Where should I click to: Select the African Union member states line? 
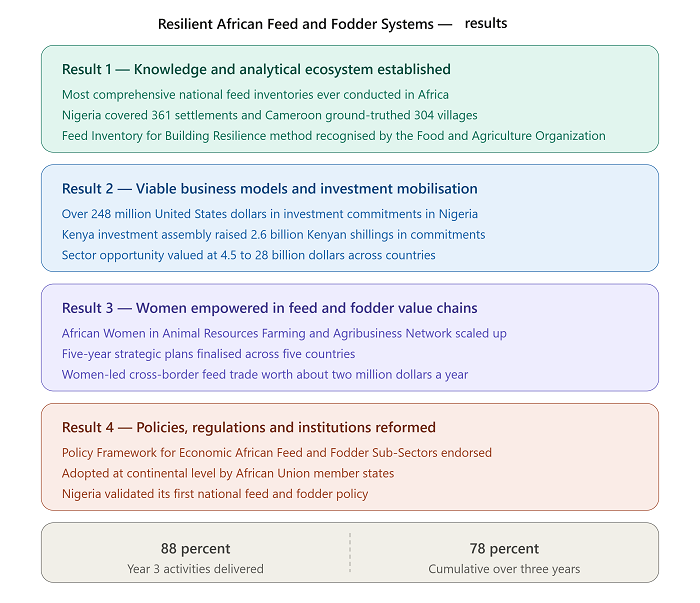[x=228, y=473]
